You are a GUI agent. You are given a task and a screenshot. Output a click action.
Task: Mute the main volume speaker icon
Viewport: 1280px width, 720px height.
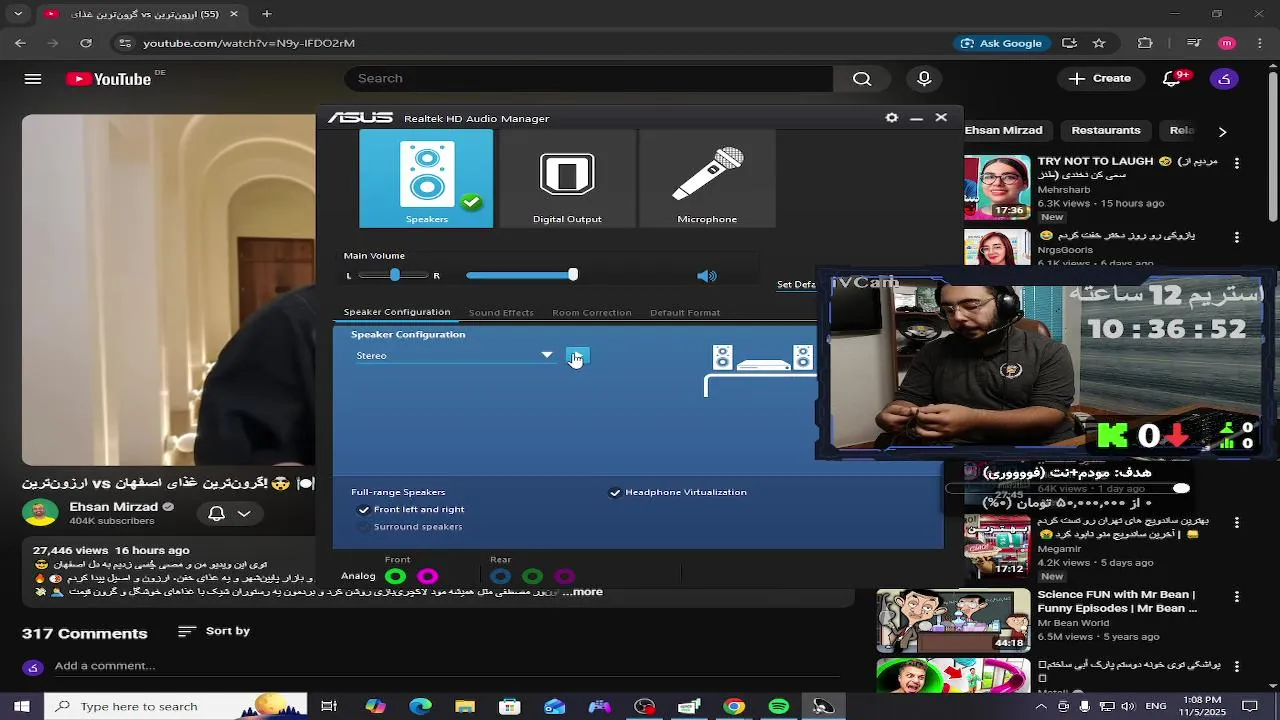click(x=707, y=276)
